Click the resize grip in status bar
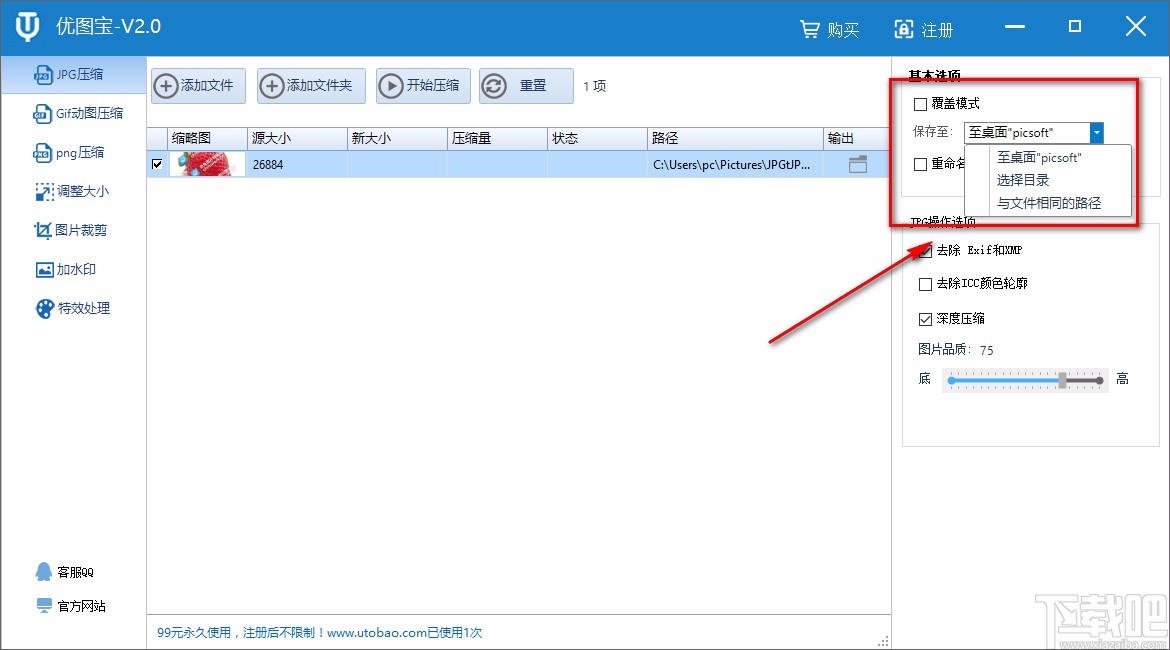Viewport: 1170px width, 650px height. 883,641
